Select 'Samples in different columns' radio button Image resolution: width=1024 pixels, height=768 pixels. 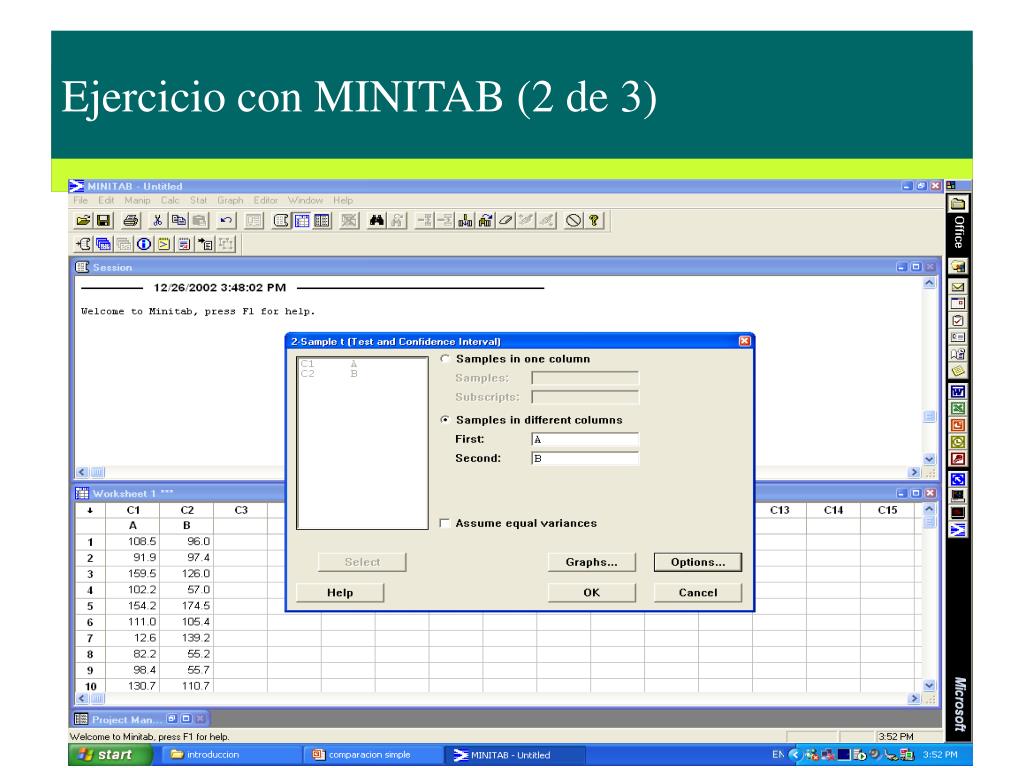[445, 420]
